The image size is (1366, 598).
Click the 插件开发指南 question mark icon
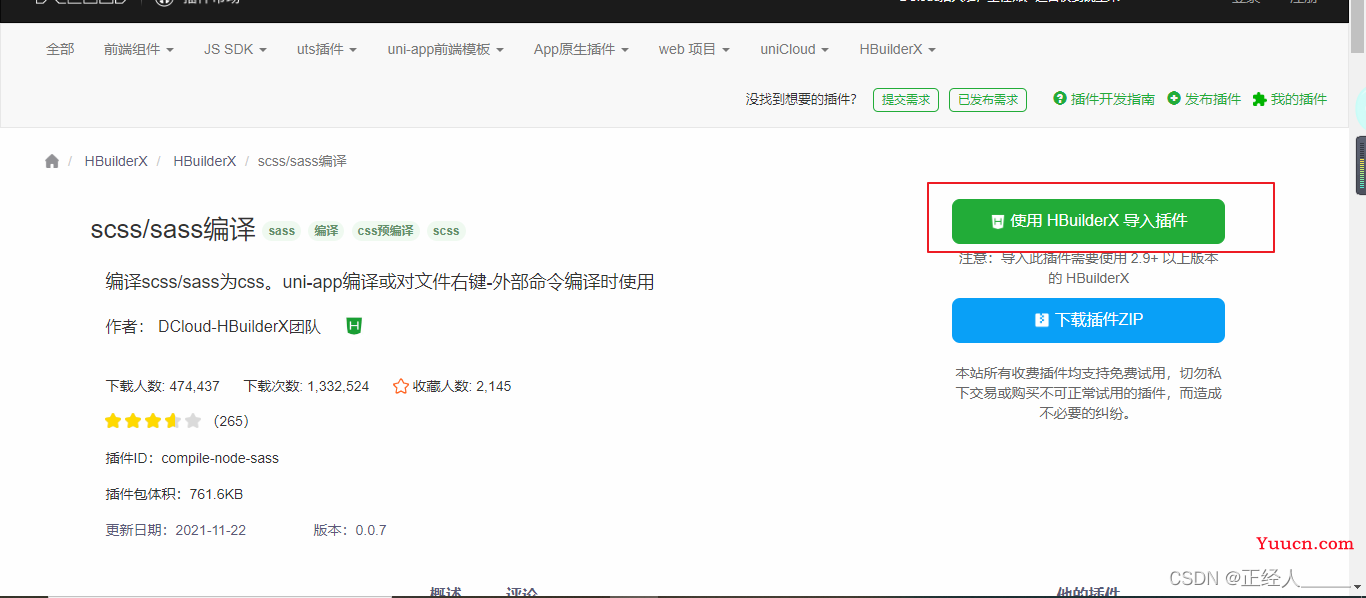pos(1060,98)
